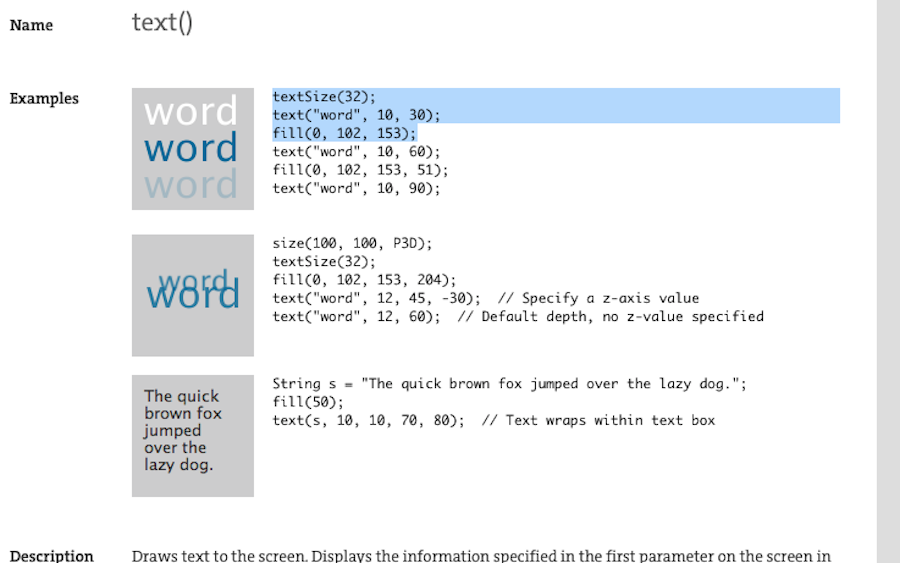Click the first example image with three words
This screenshot has width=900, height=563.
(193, 149)
